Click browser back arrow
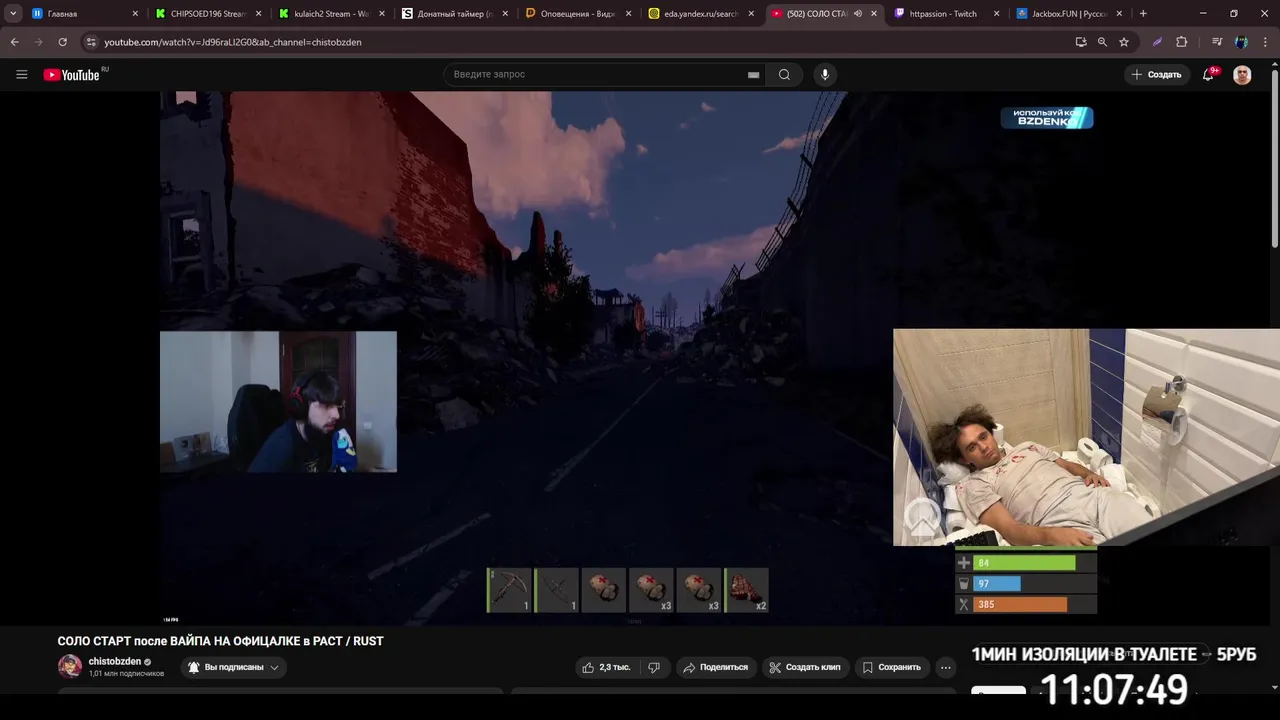This screenshot has width=1280, height=720. click(15, 42)
